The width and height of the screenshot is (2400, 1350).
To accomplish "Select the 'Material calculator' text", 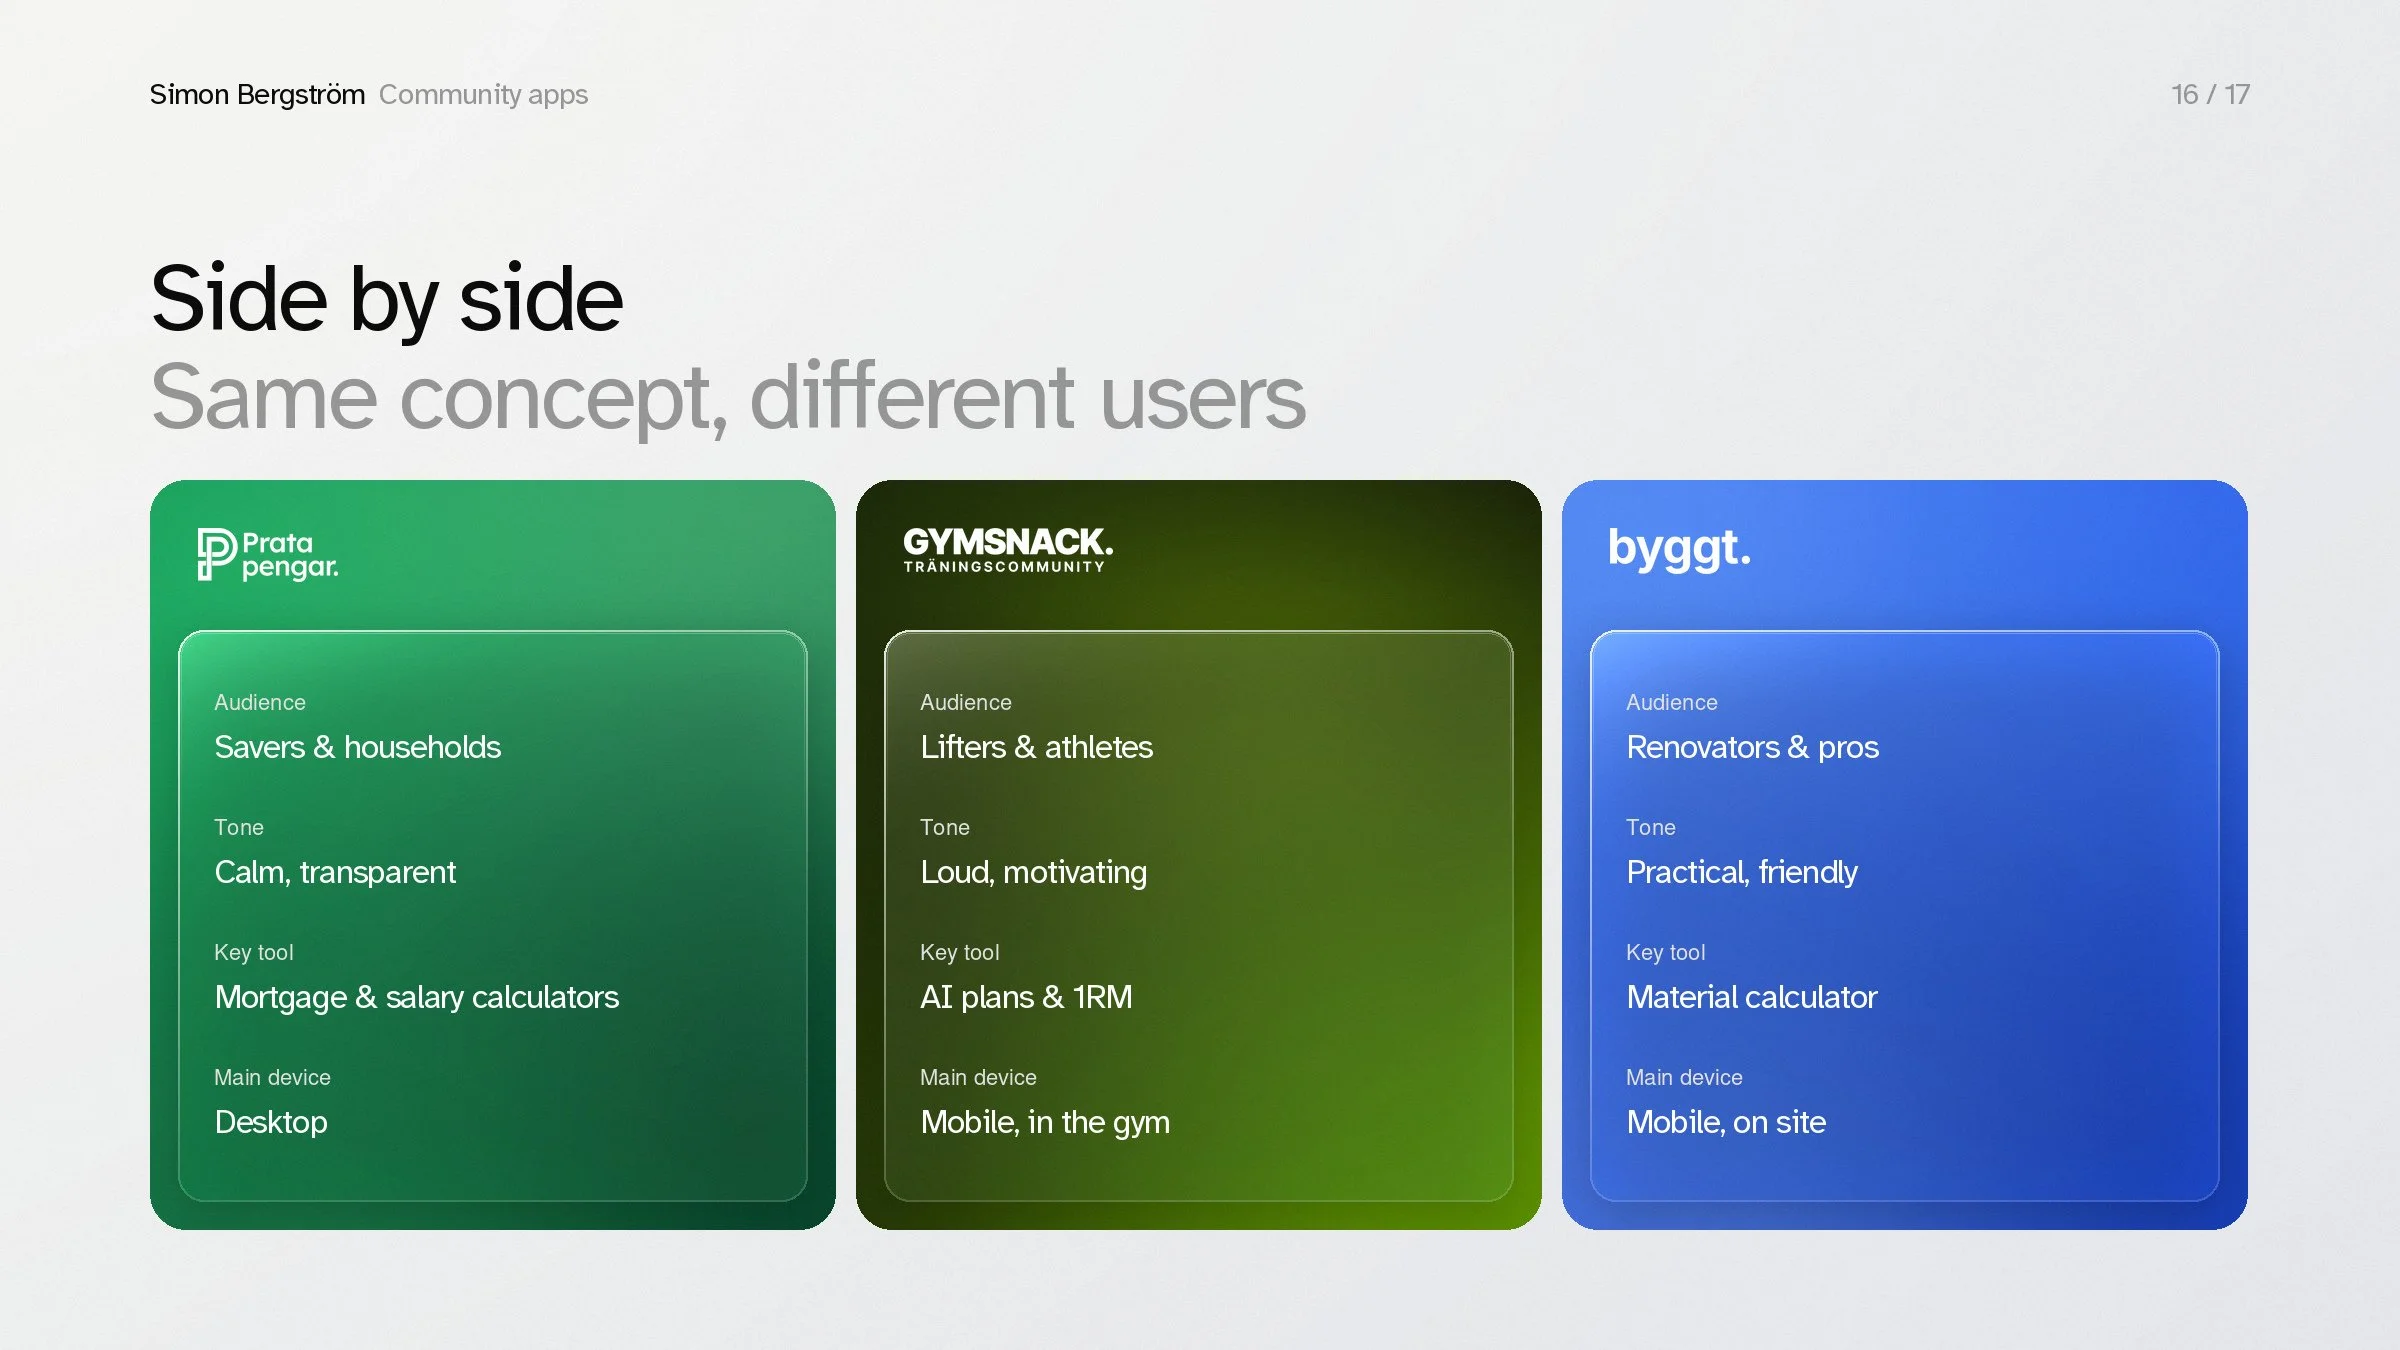I will click(x=1751, y=997).
